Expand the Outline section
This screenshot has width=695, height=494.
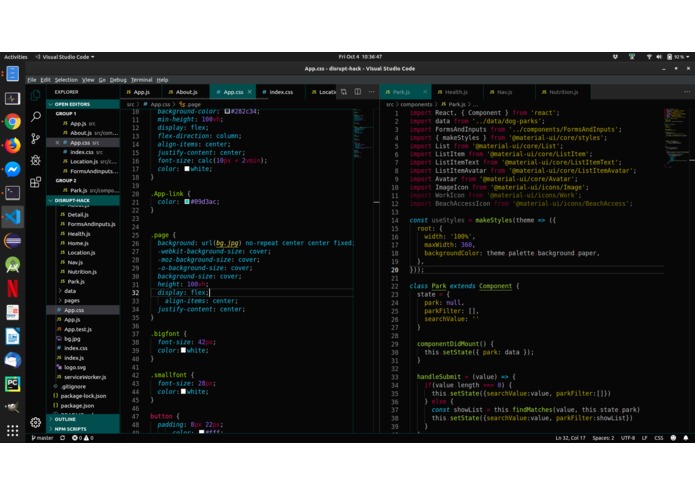click(x=83, y=419)
